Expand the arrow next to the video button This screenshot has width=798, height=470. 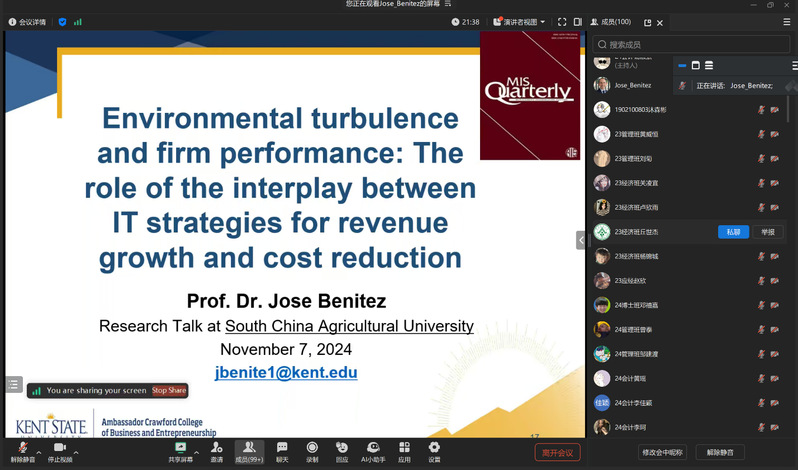pyautogui.click(x=76, y=452)
